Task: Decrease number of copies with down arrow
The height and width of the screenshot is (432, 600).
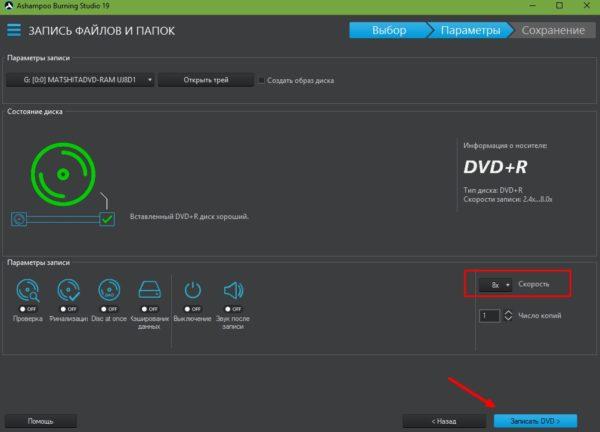Action: tap(508, 319)
